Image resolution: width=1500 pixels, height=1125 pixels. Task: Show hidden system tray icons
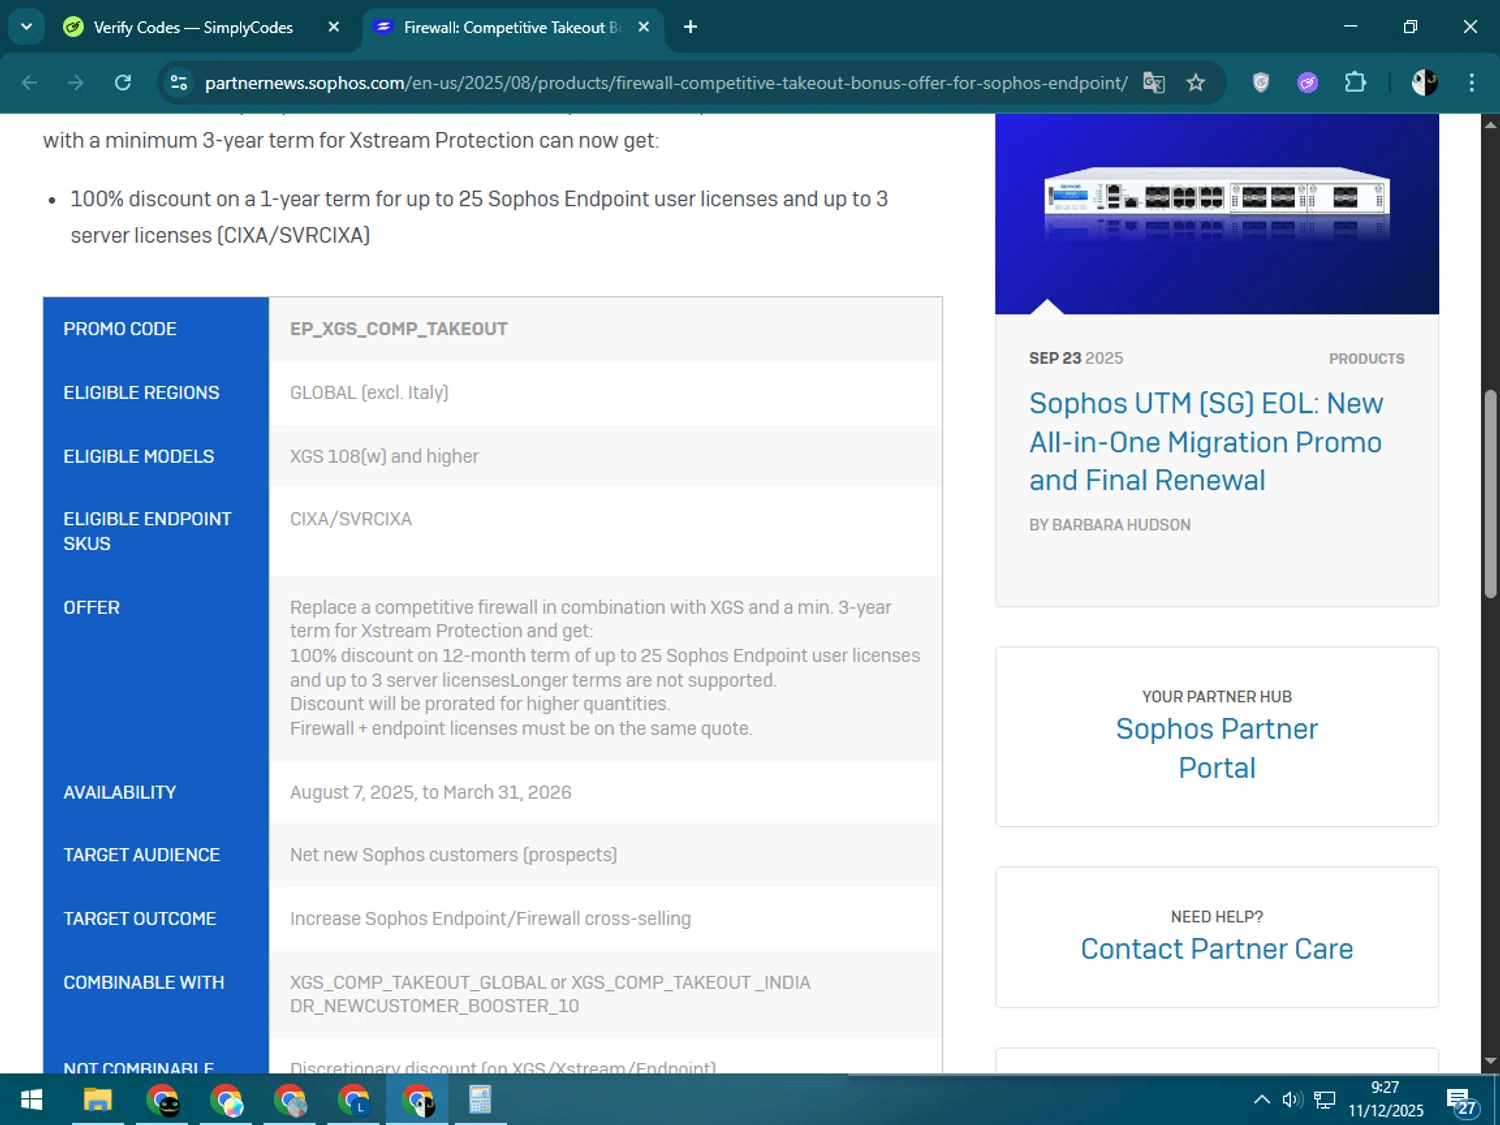pos(1262,1100)
